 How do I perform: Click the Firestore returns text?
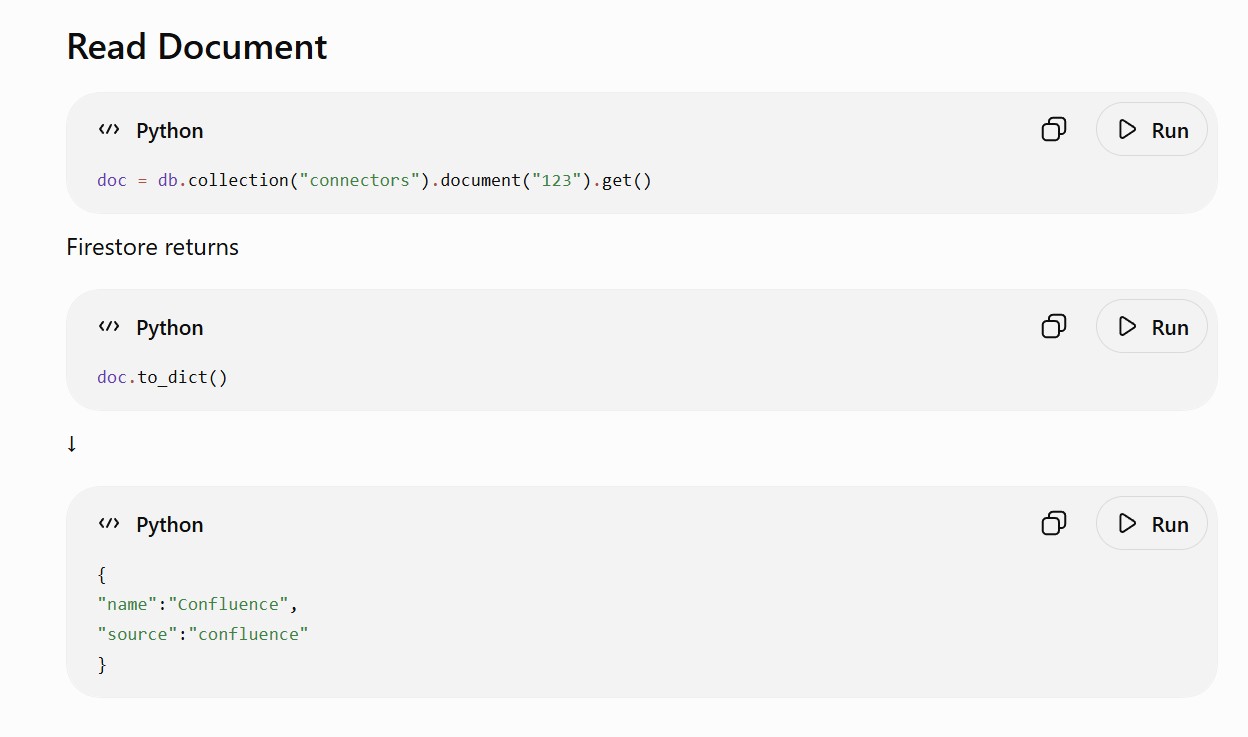pos(153,247)
